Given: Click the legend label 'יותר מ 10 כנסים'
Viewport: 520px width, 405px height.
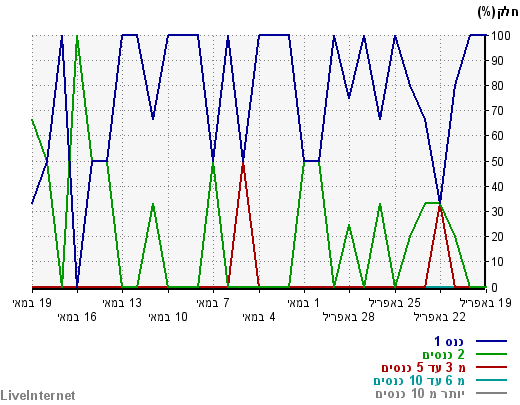Looking at the screenshot, I should click(x=420, y=393).
